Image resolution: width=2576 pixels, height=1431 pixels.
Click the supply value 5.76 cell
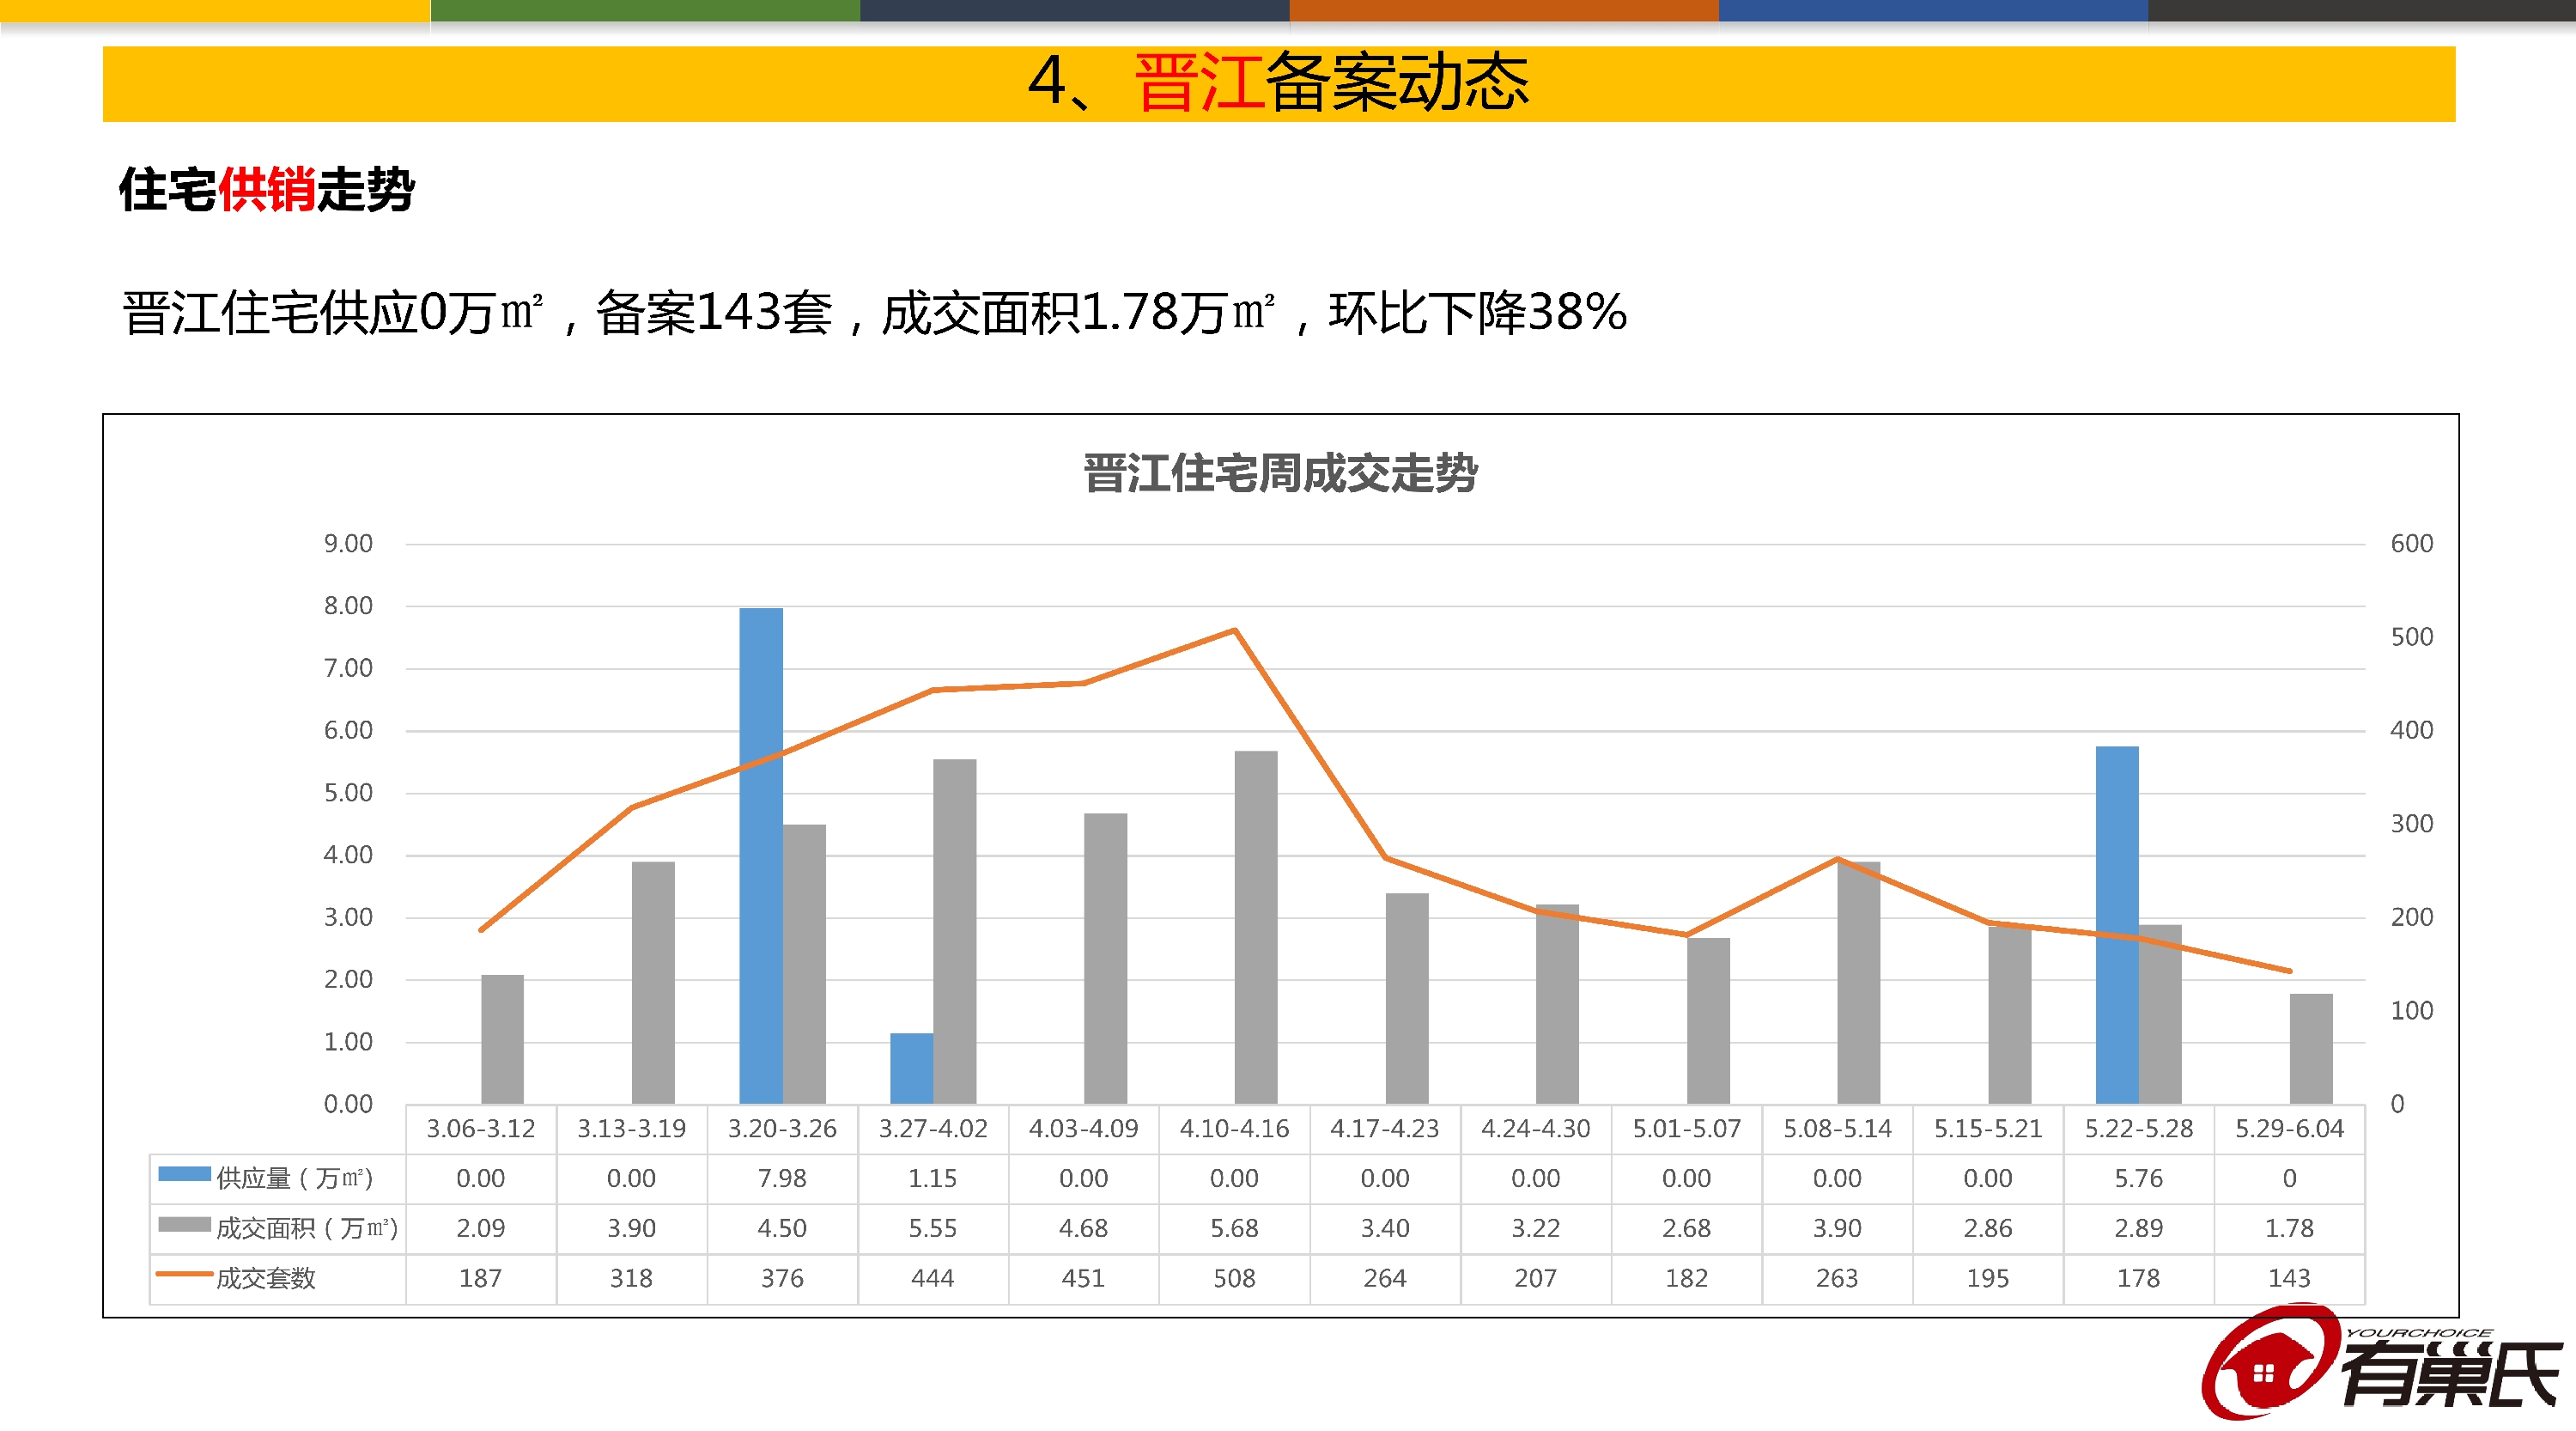tap(2139, 1179)
